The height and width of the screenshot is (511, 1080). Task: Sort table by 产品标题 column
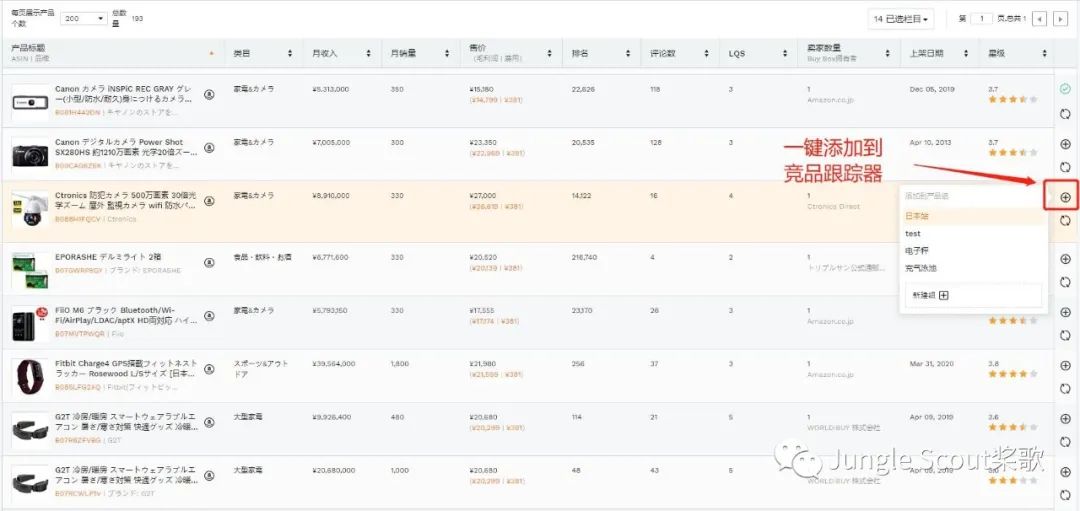(211, 53)
